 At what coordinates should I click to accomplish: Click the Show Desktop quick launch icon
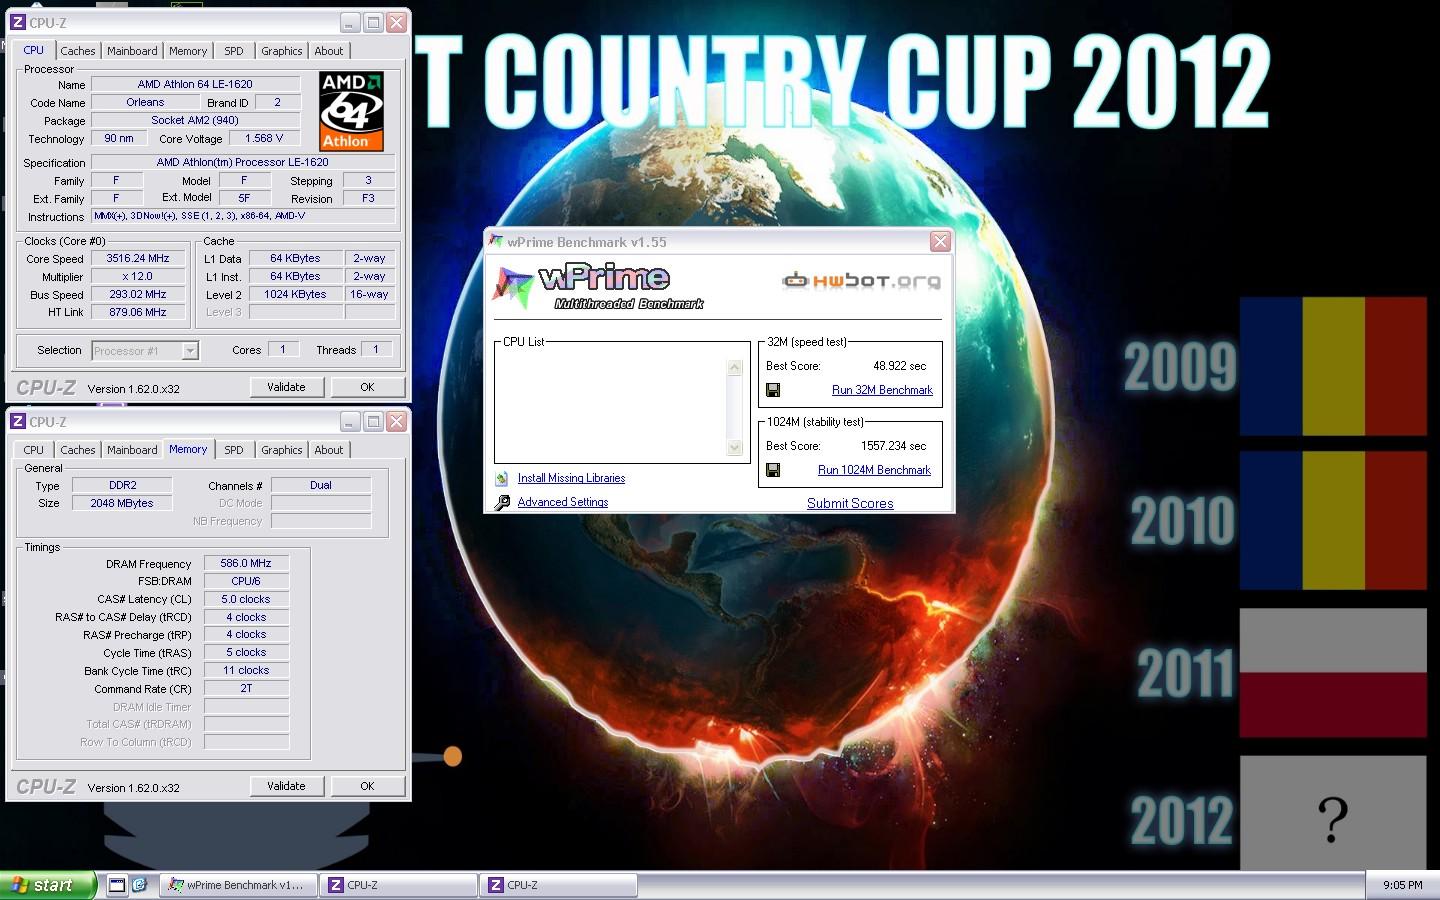coord(117,885)
